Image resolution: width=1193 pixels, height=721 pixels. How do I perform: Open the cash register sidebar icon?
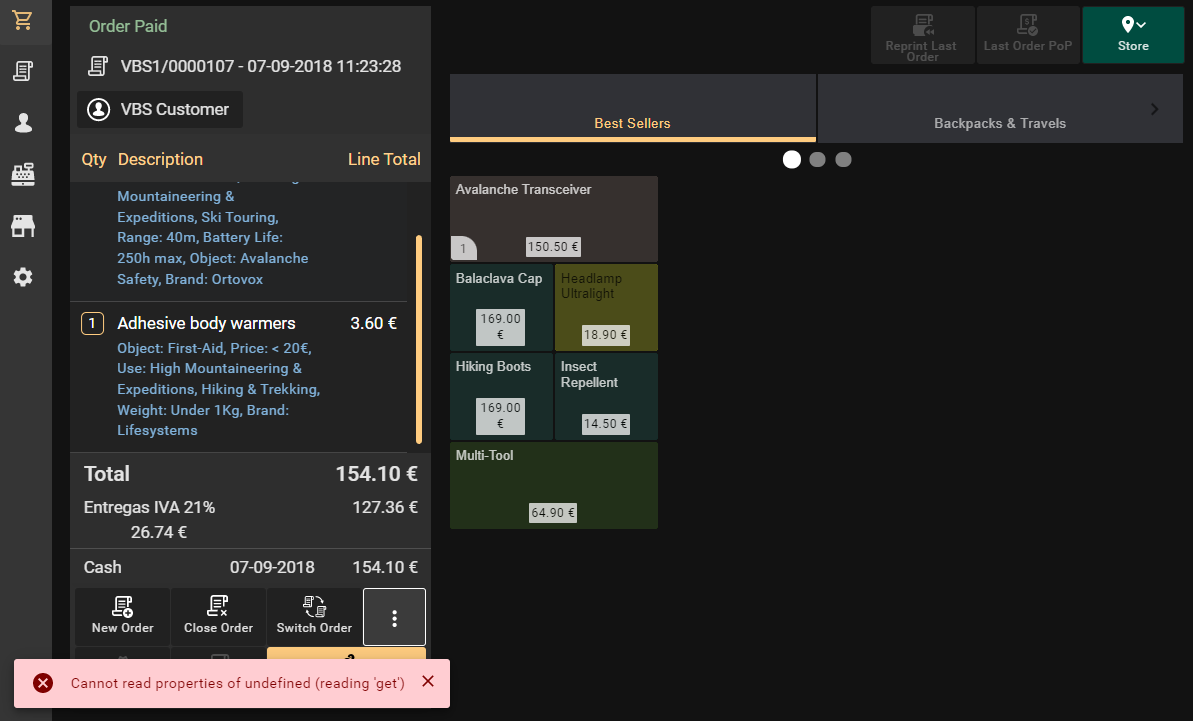click(x=23, y=174)
